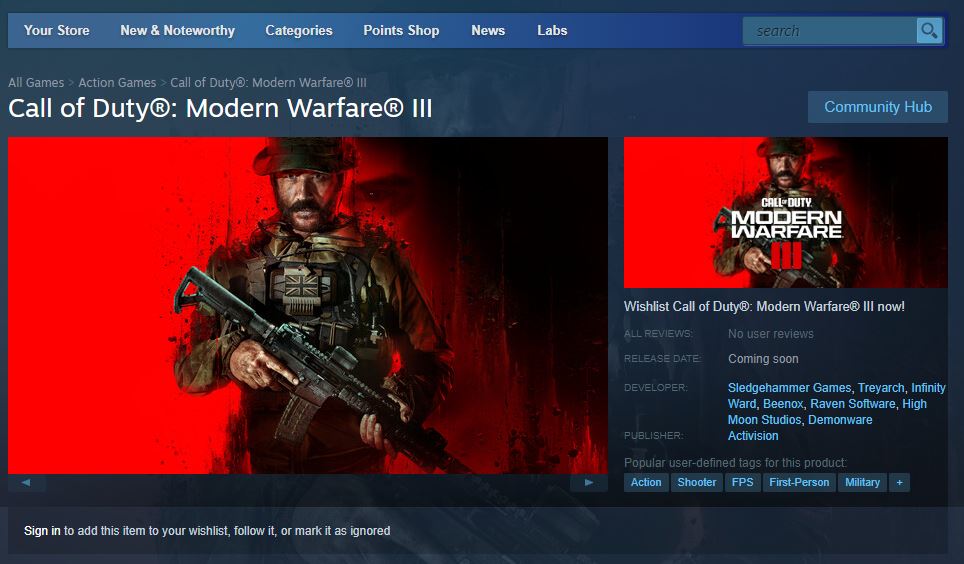Image resolution: width=964 pixels, height=564 pixels.
Task: Open the News tab
Action: [488, 30]
